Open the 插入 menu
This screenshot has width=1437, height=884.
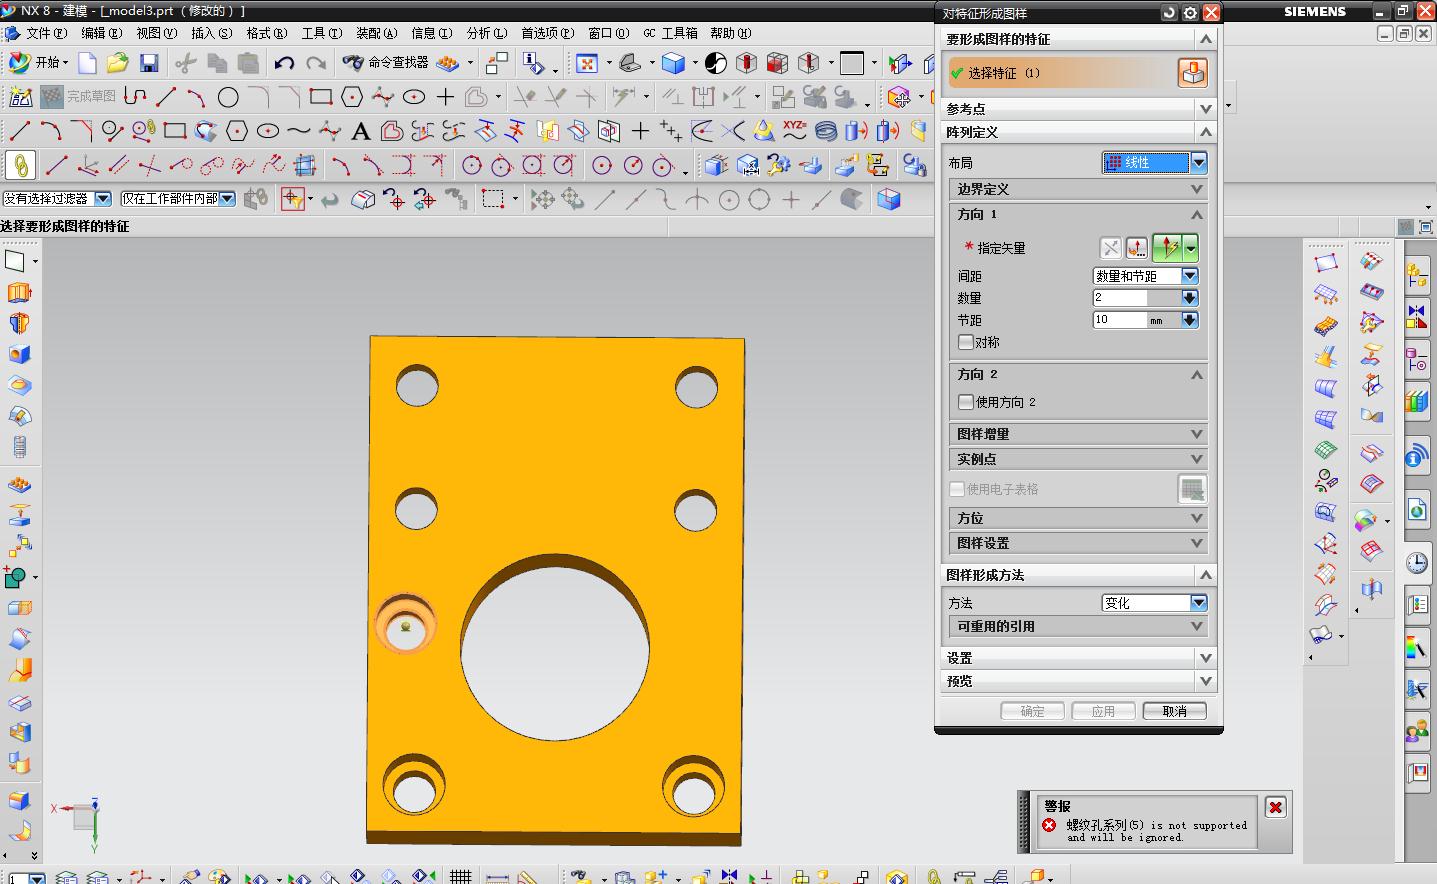211,33
